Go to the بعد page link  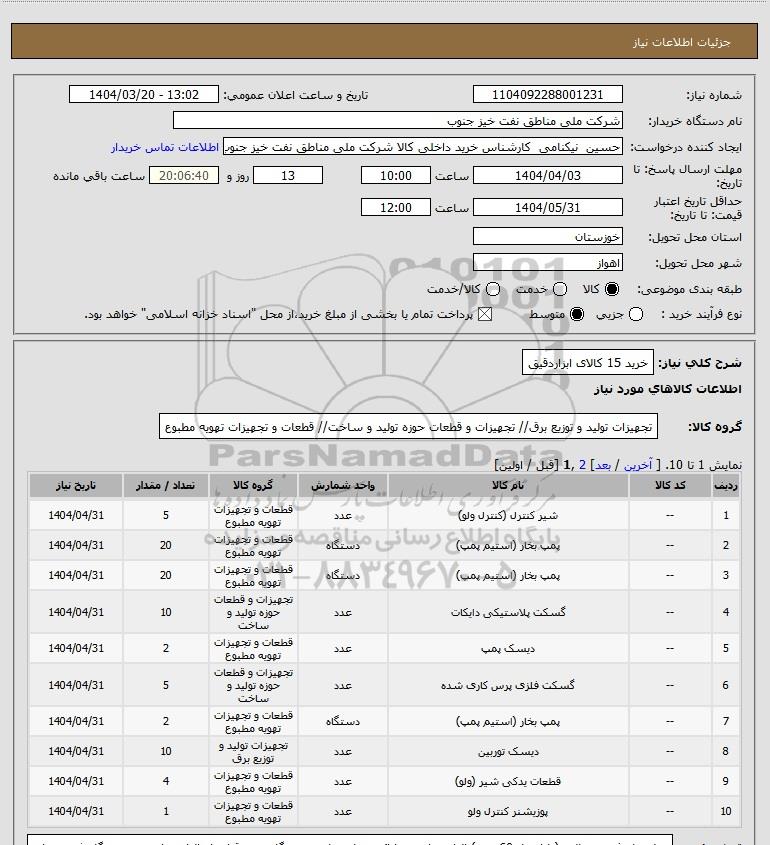(x=602, y=465)
